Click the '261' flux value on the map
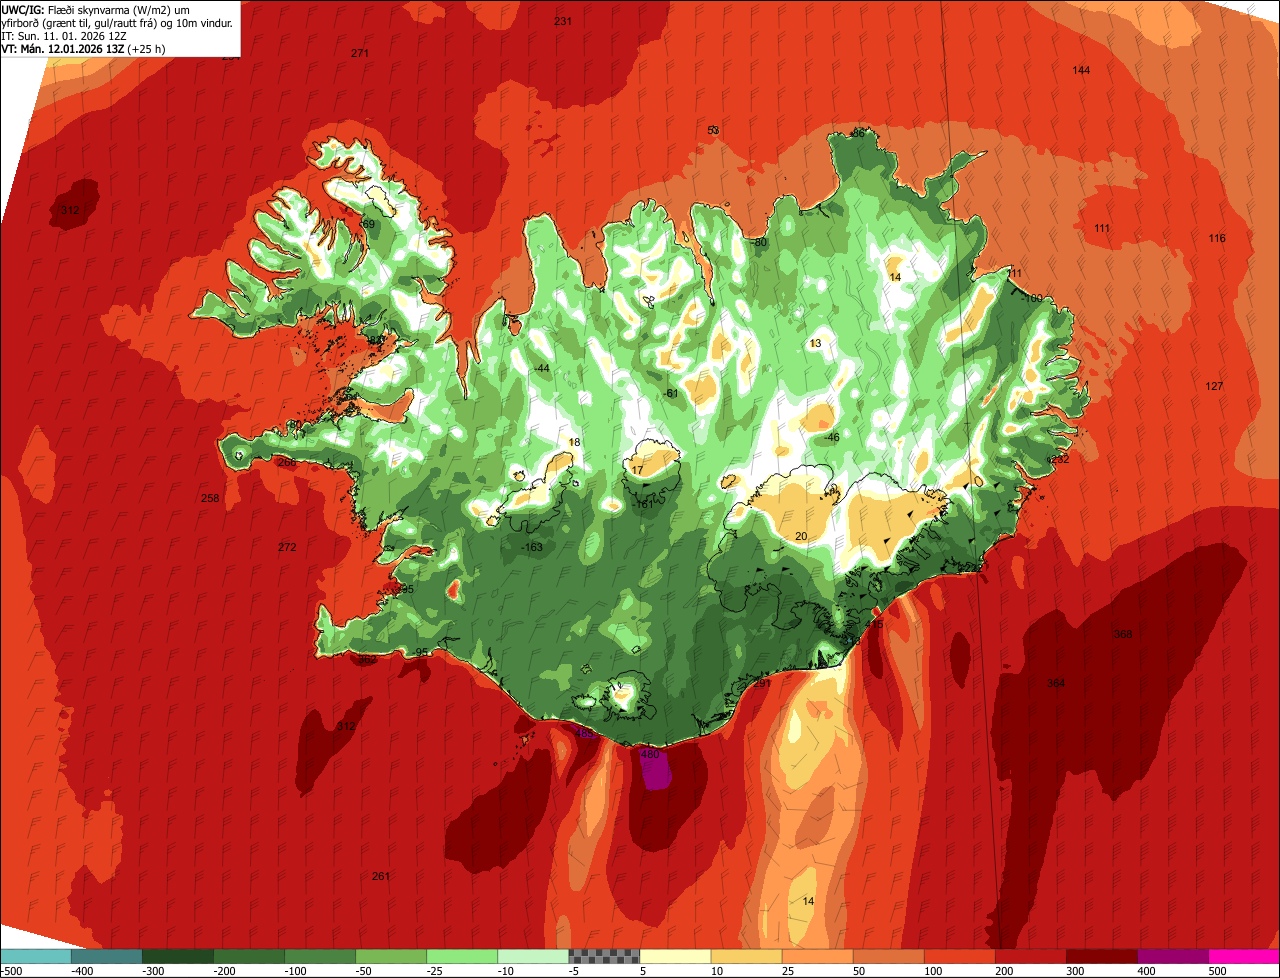 pos(380,876)
